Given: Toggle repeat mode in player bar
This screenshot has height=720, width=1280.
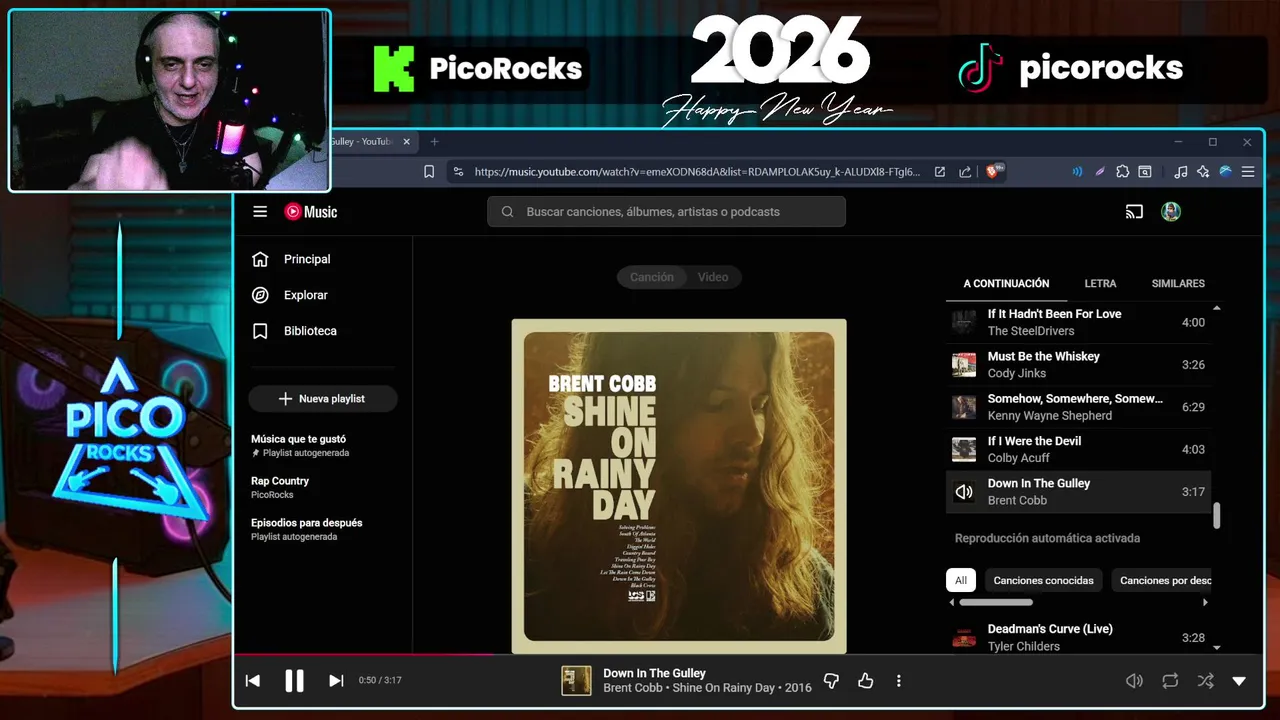Looking at the screenshot, I should 1170,681.
